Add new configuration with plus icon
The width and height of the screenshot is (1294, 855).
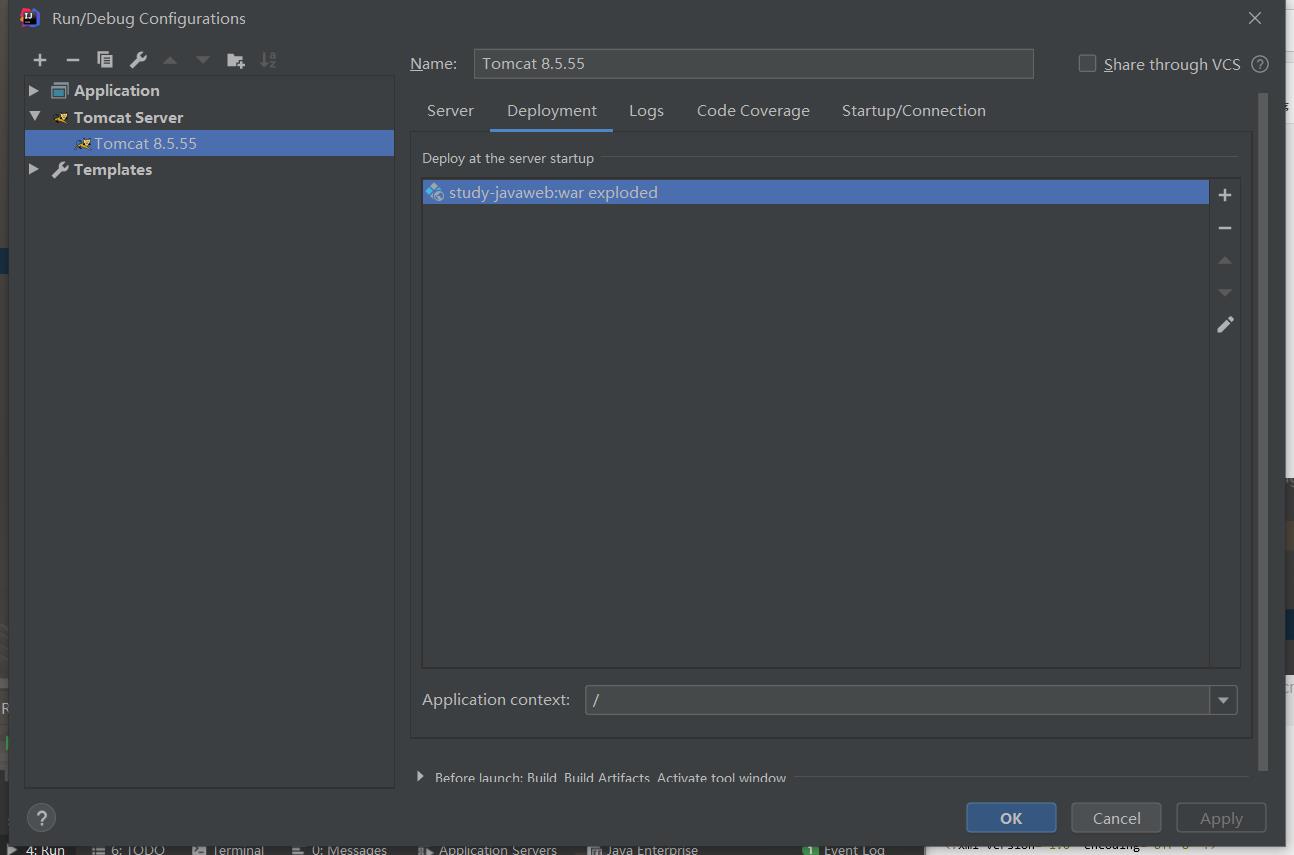pyautogui.click(x=40, y=60)
